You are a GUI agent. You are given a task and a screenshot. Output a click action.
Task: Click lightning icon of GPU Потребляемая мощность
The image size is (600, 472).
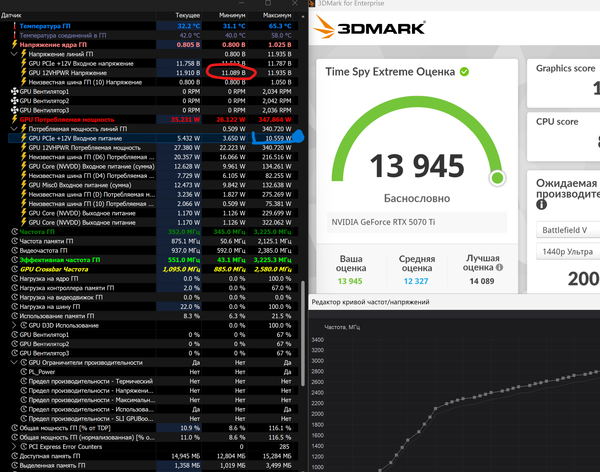click(15, 119)
